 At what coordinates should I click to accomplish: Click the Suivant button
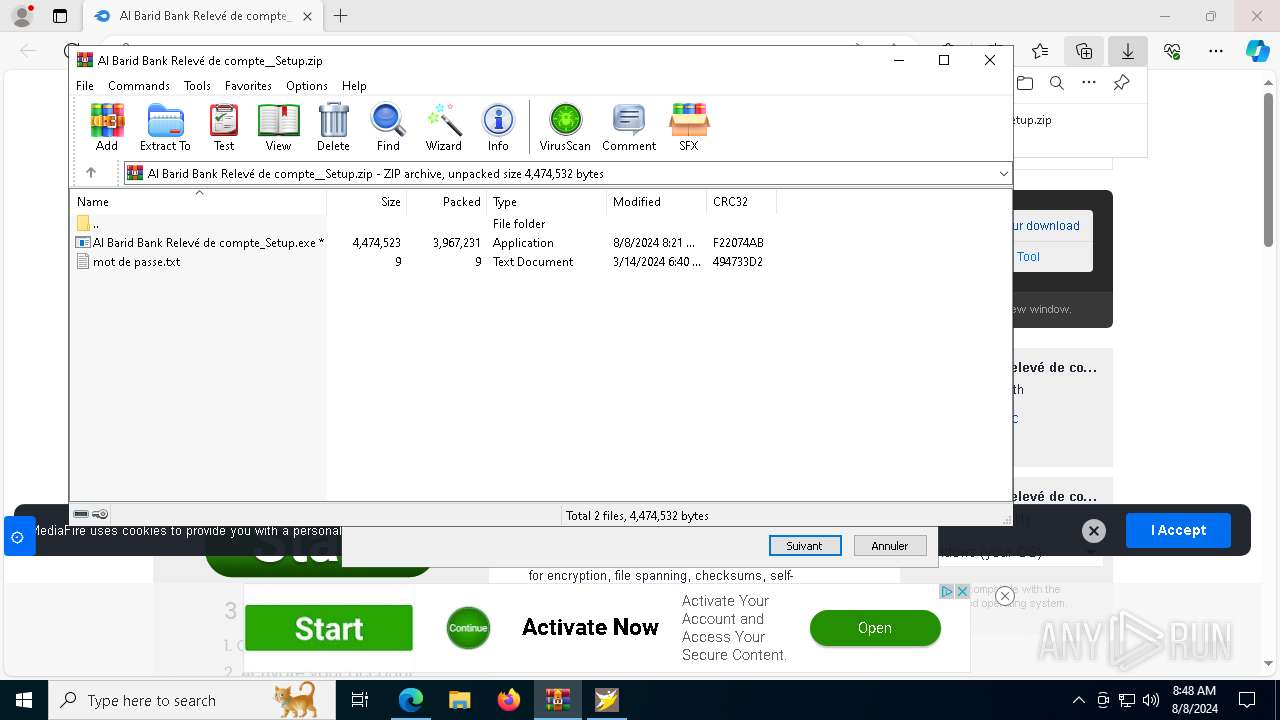coord(805,546)
